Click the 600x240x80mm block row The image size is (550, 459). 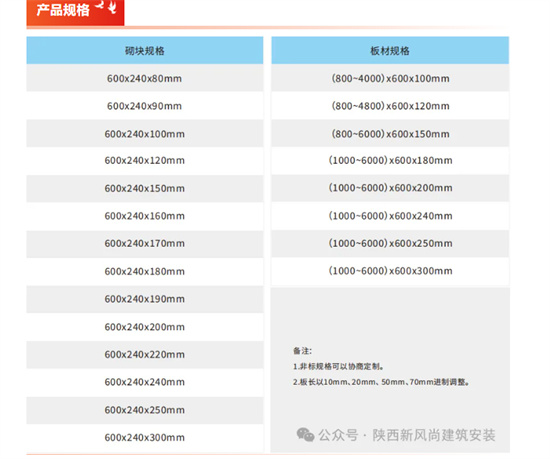[x=145, y=78]
